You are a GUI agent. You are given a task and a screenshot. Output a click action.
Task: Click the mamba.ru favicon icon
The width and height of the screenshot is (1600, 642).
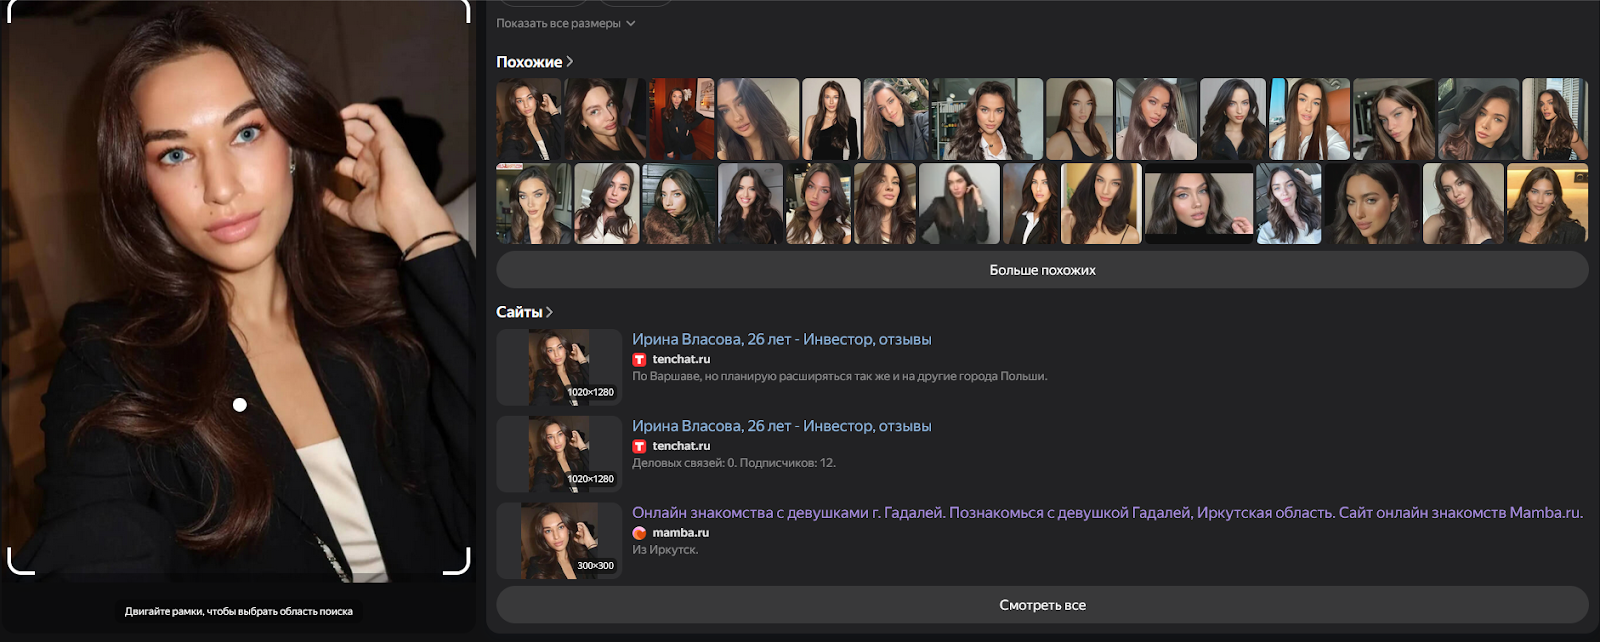click(639, 533)
